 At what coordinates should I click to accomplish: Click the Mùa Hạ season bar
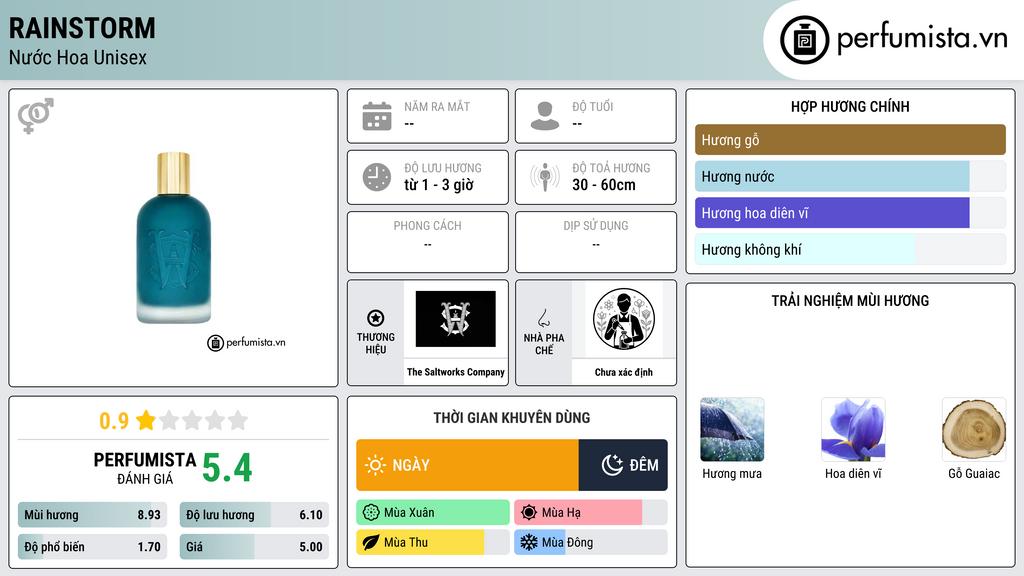(x=590, y=513)
